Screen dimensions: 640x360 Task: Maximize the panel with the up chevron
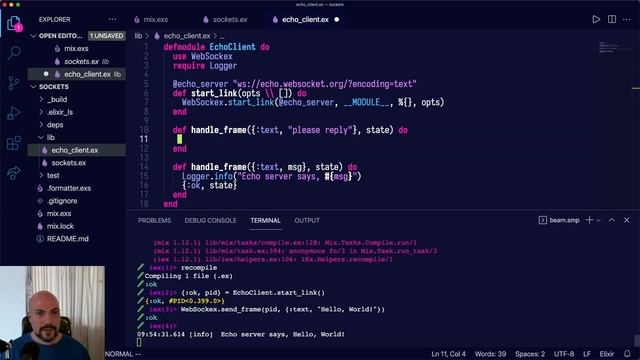click(x=612, y=220)
